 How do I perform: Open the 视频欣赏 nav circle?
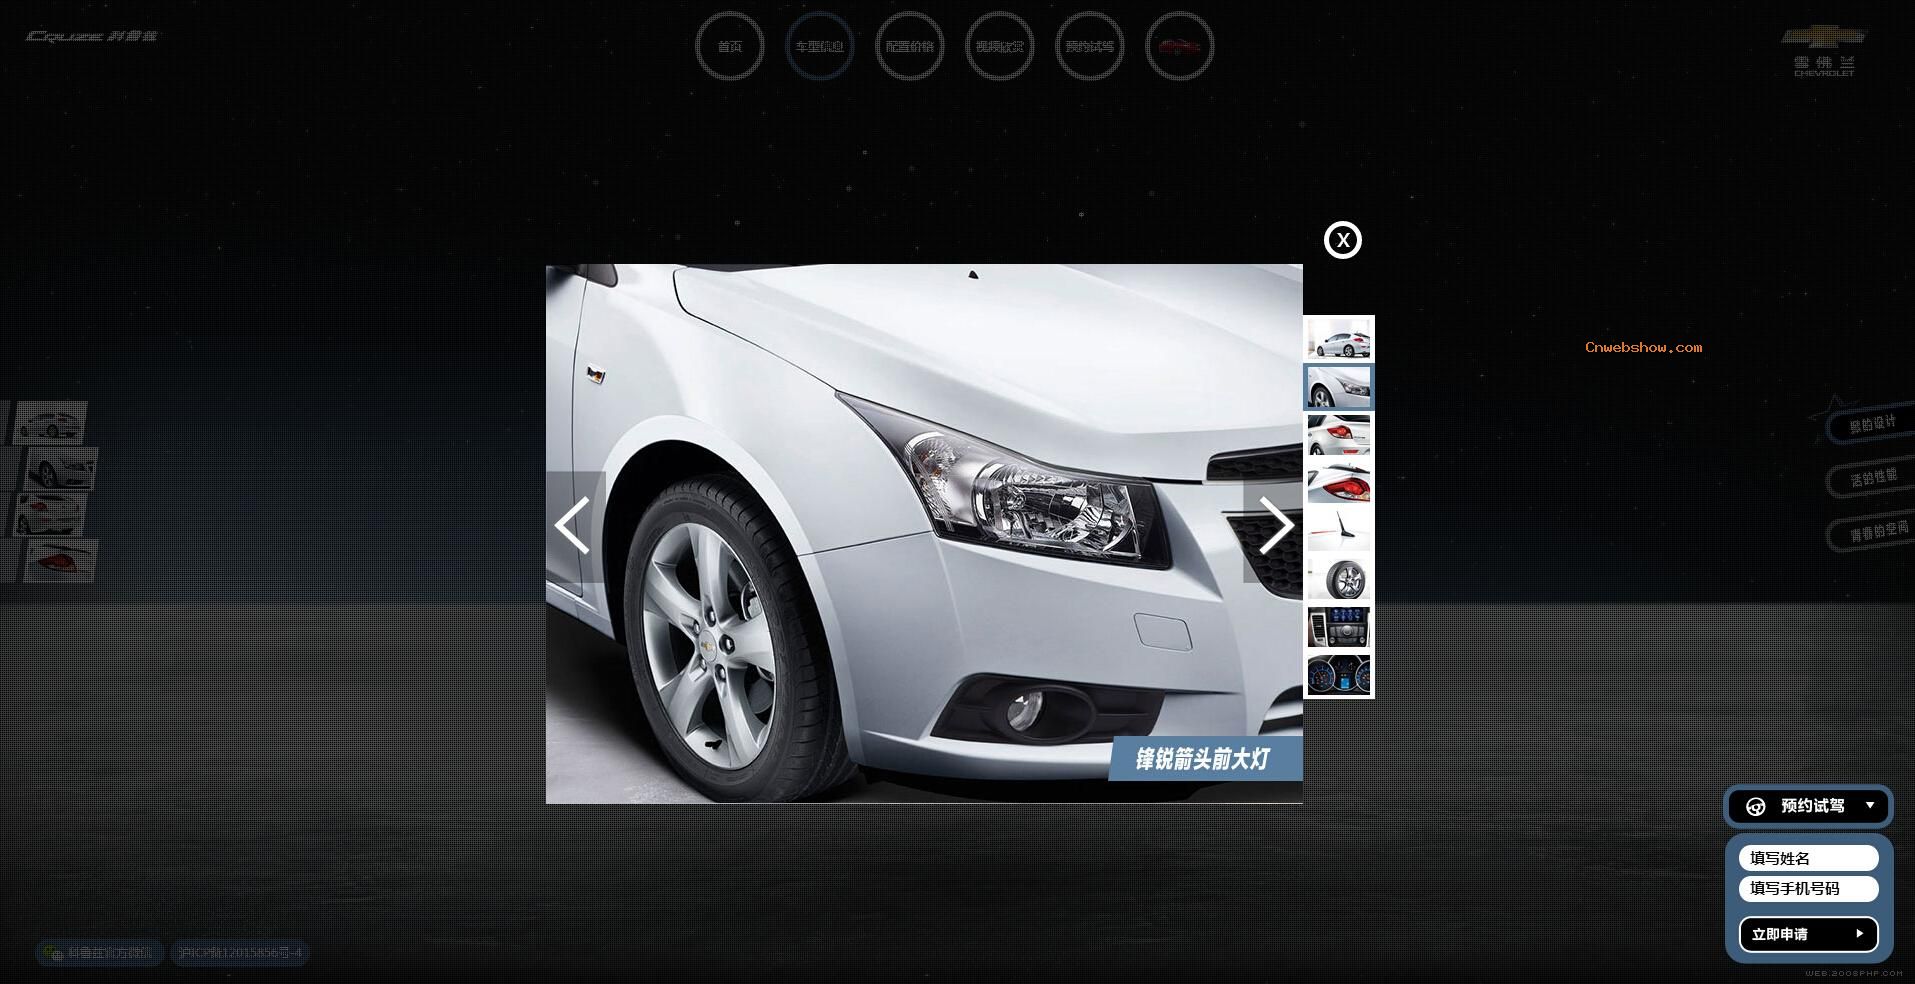pos(999,46)
